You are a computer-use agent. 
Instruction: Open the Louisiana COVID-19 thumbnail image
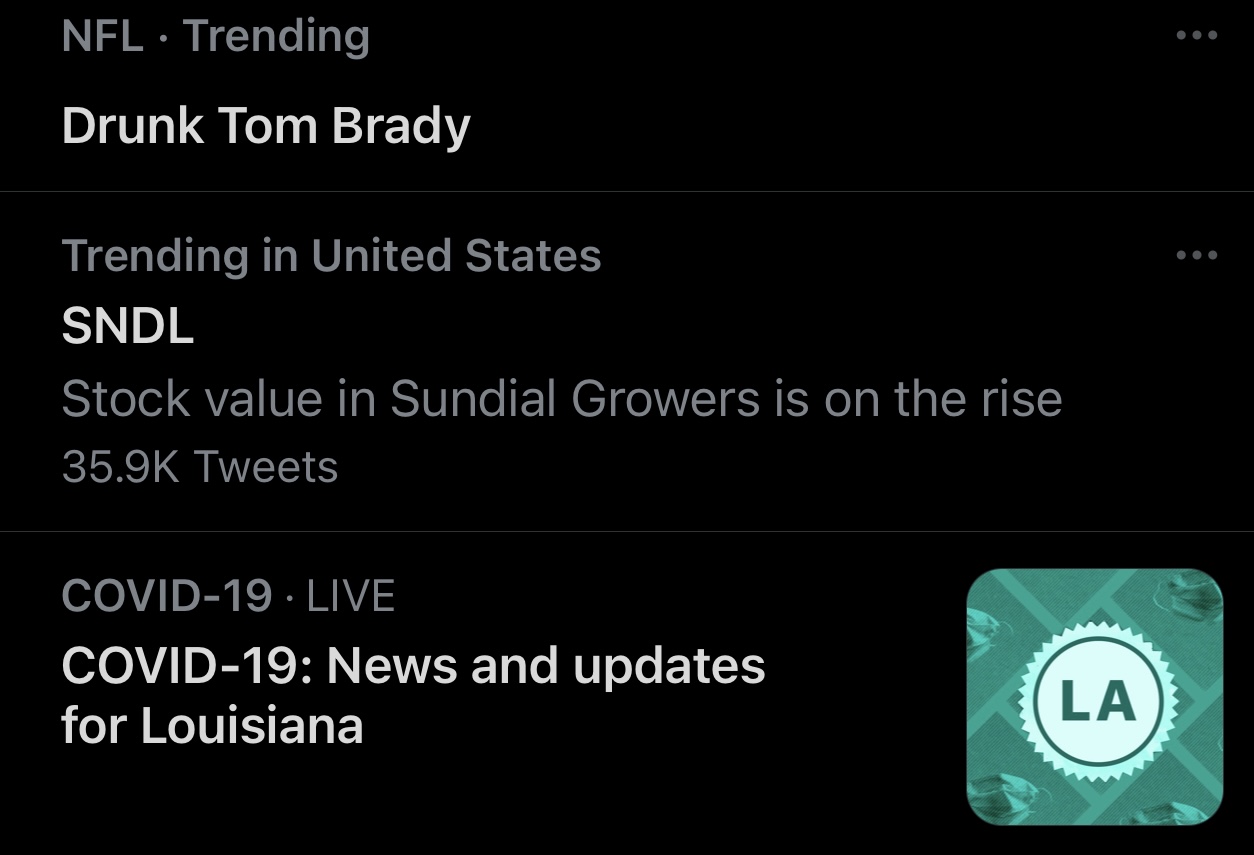tap(1095, 697)
